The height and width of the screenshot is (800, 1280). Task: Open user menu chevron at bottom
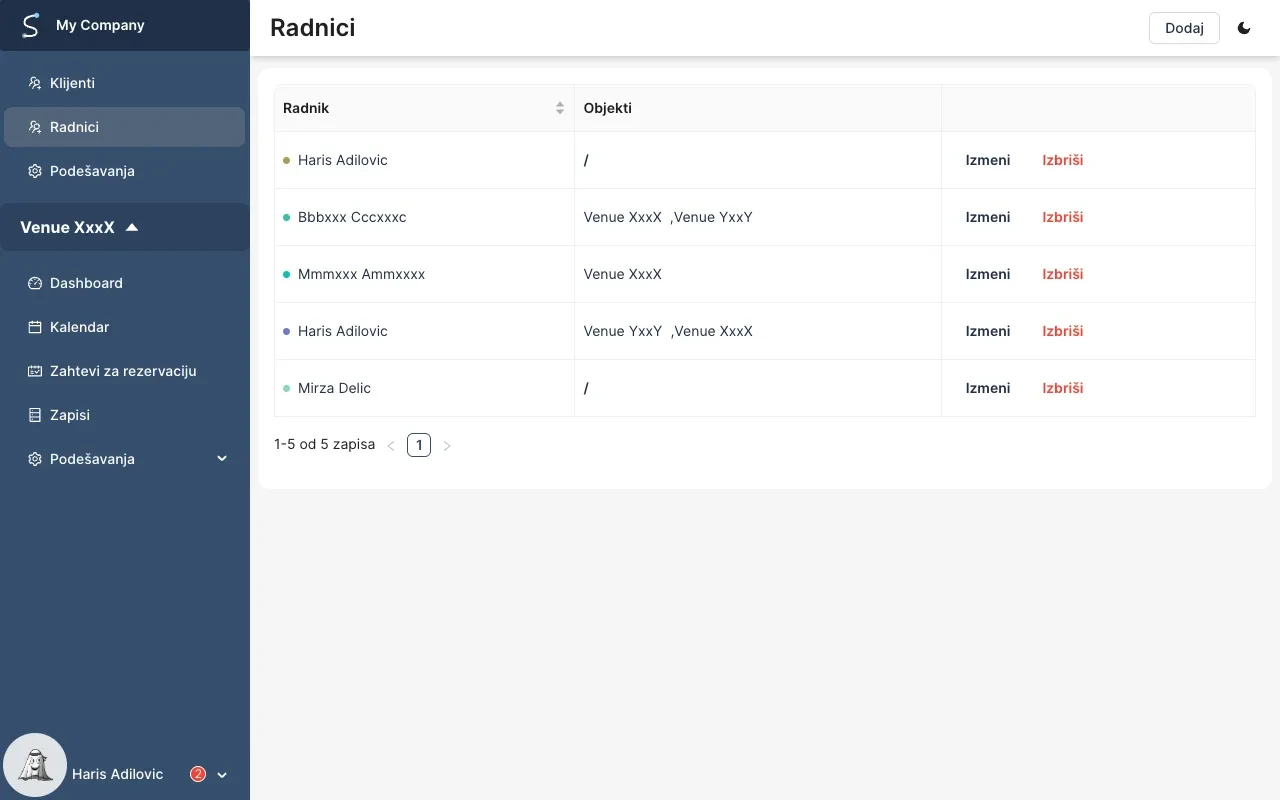pyautogui.click(x=222, y=775)
